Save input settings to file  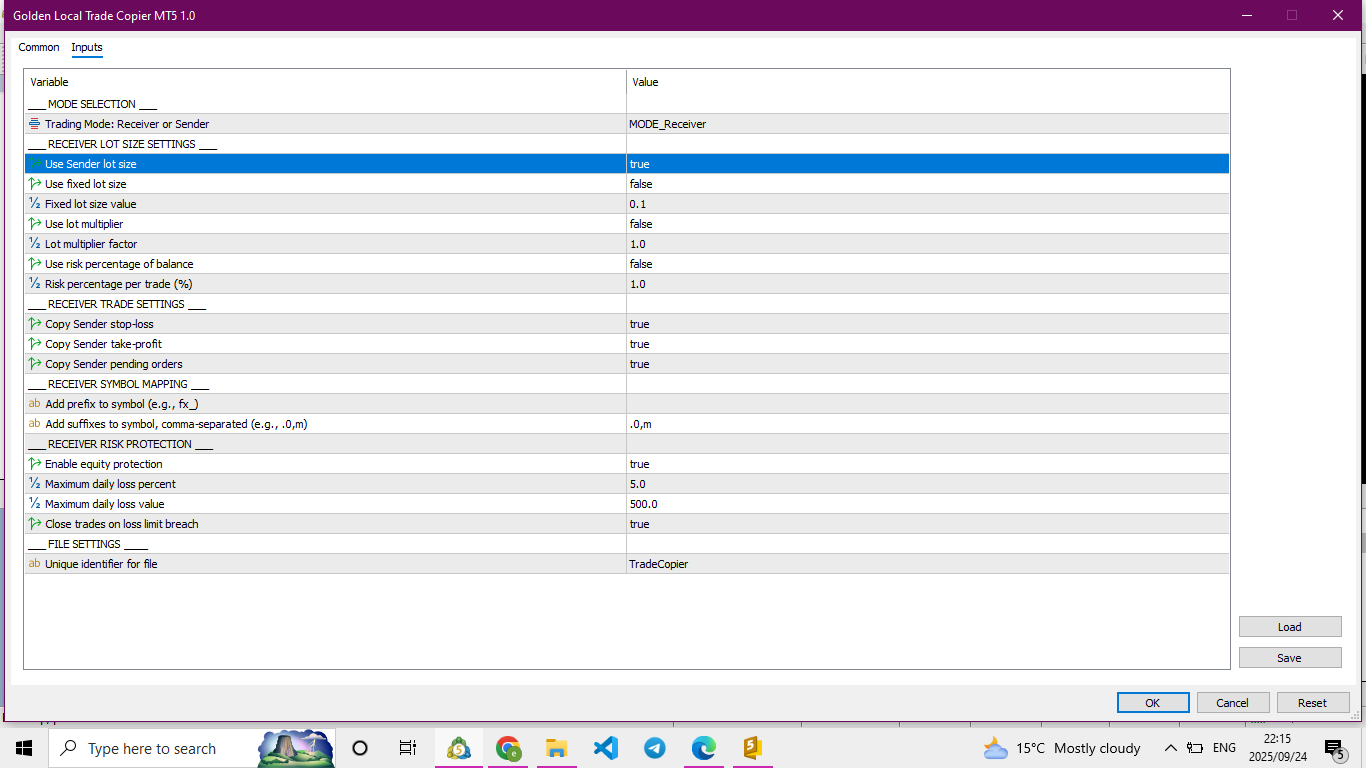(x=1290, y=658)
